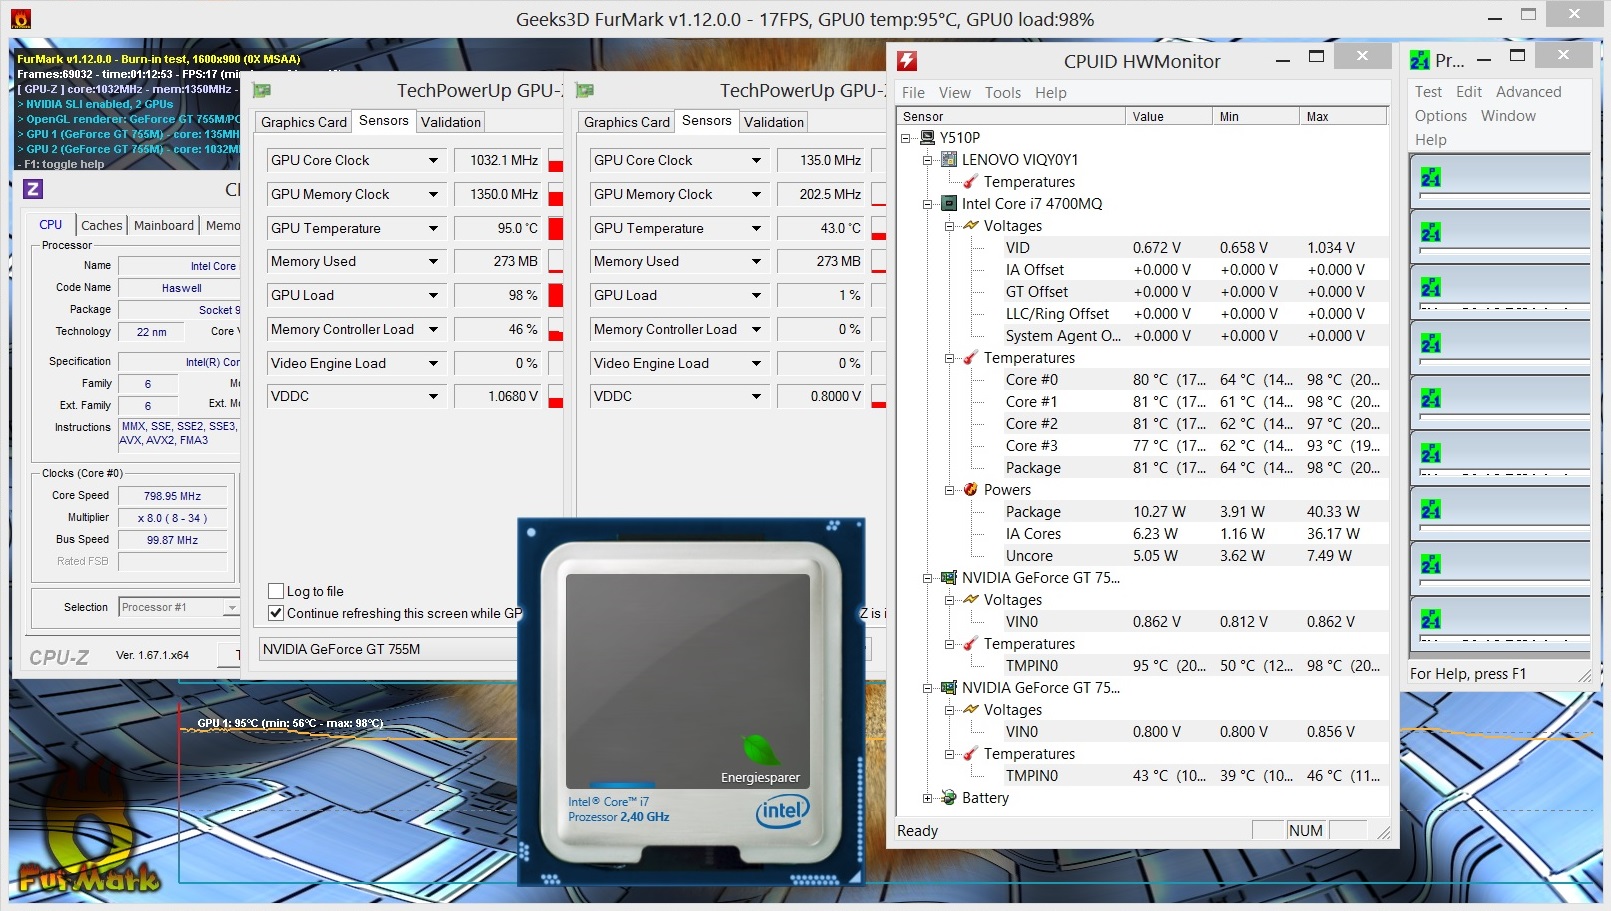This screenshot has height=911, width=1611.
Task: Switch to the Mainboard tab in CPU-Z
Action: pyautogui.click(x=164, y=226)
